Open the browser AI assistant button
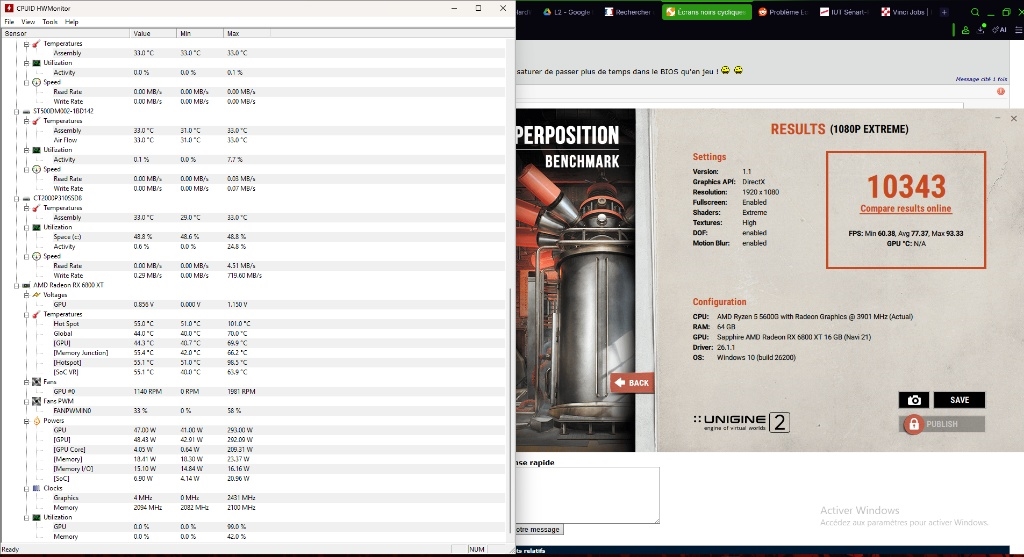 click(x=999, y=29)
